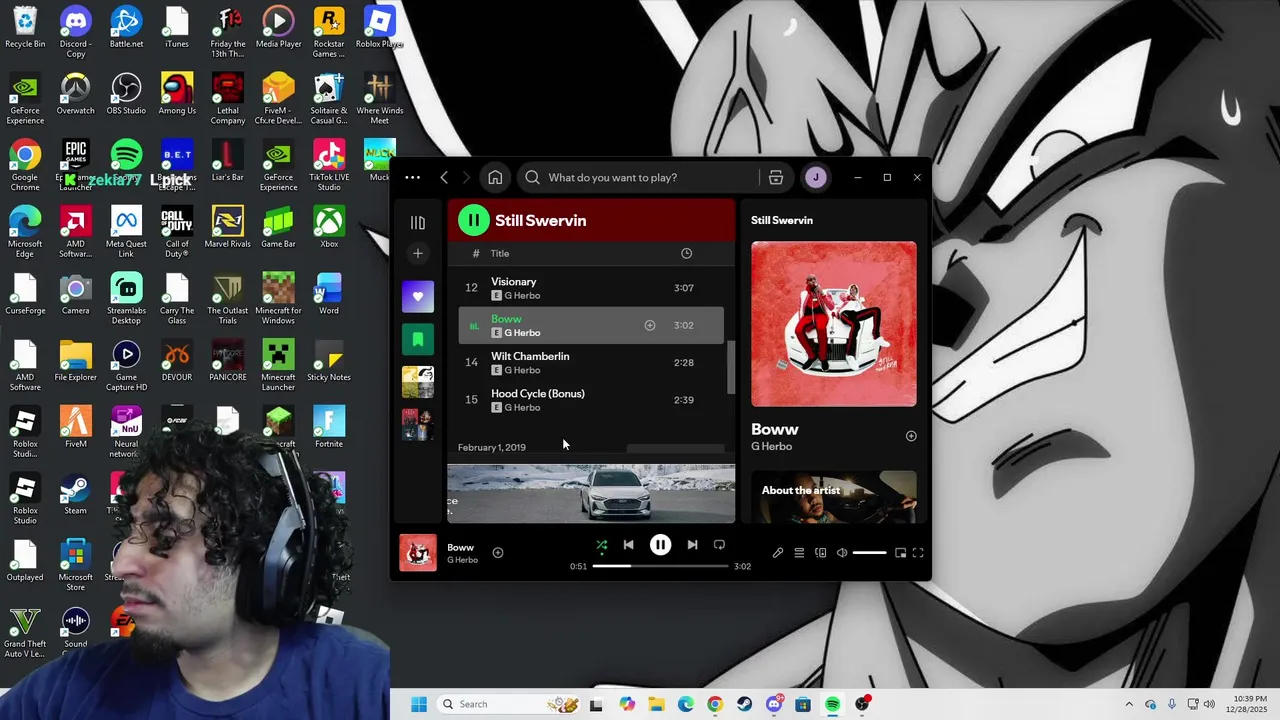Viewport: 1280px width, 720px height.
Task: Create playlist with plus icon in sidebar
Action: 418,253
